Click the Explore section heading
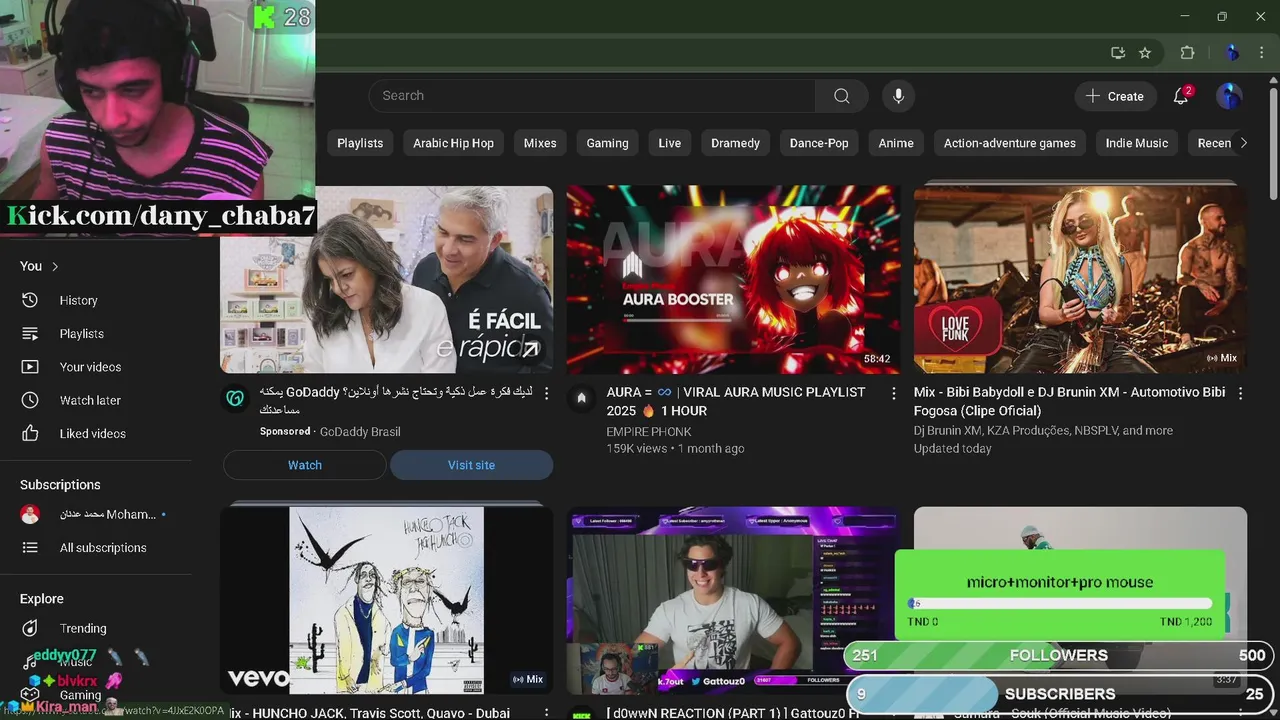 click(42, 598)
